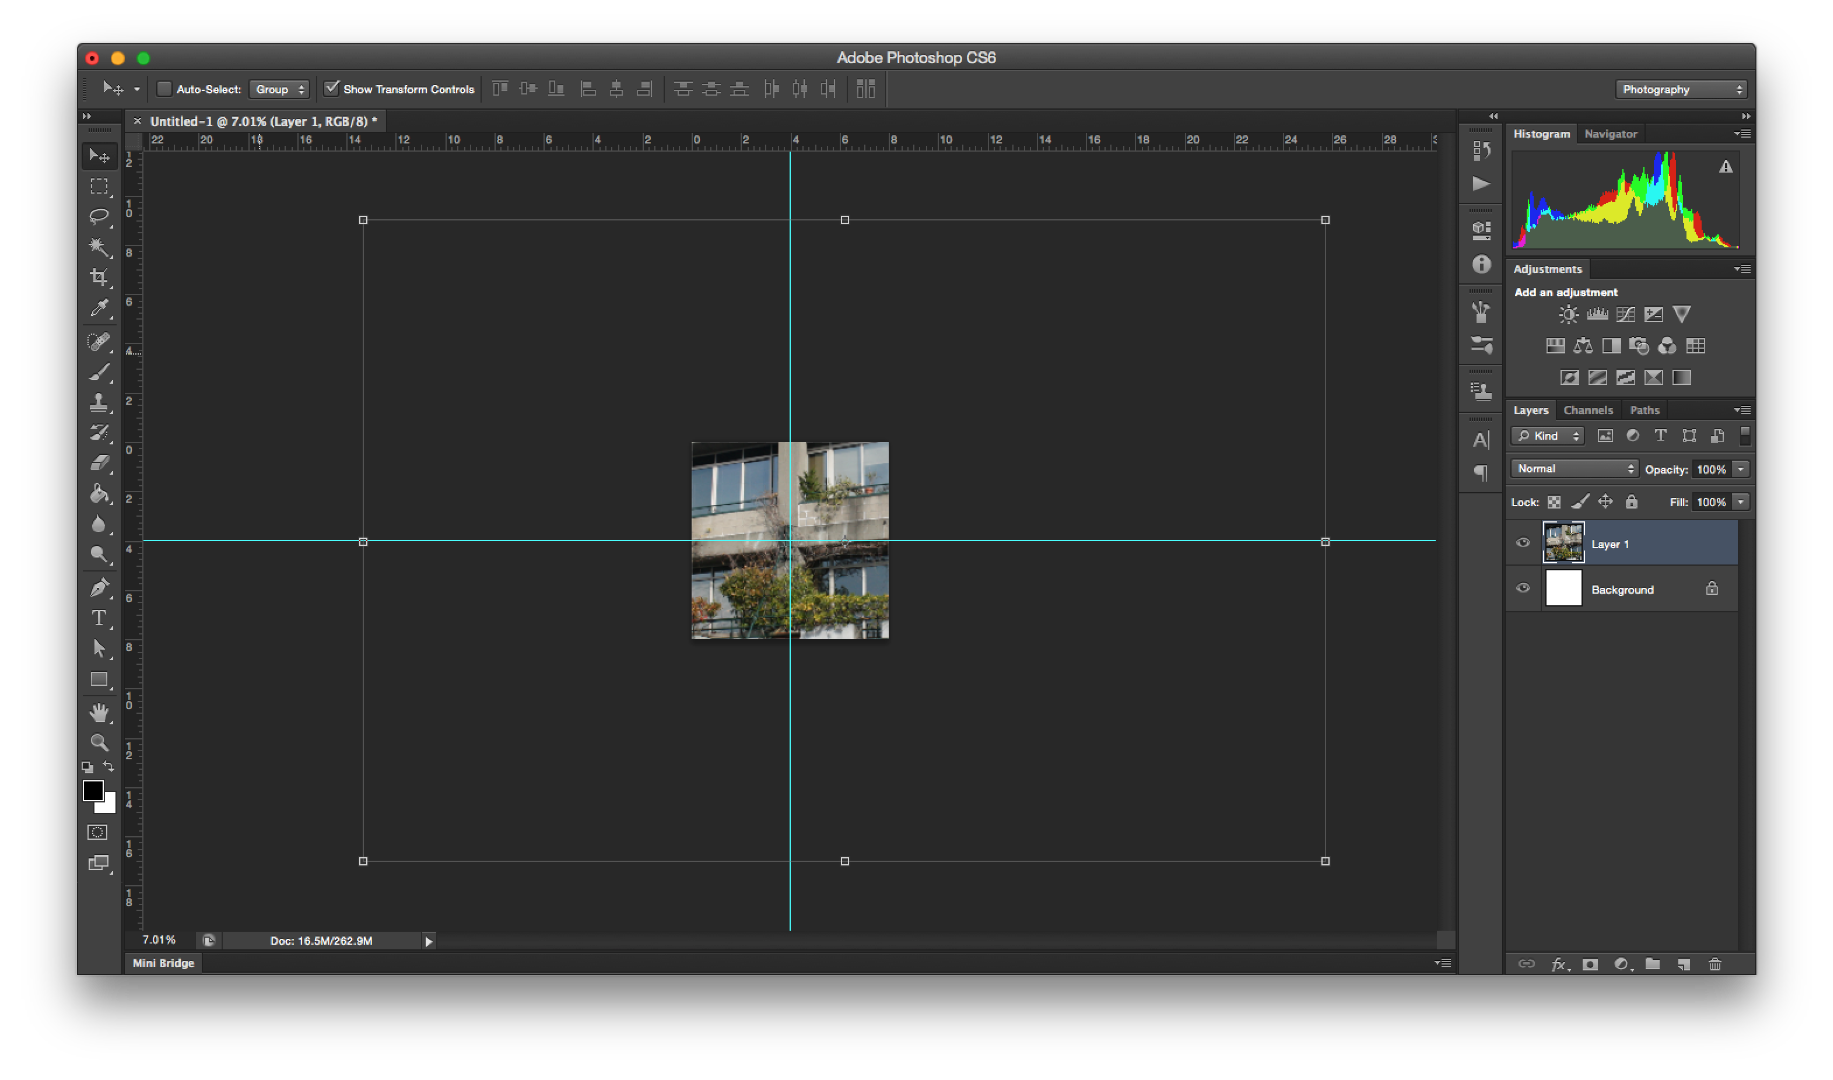The height and width of the screenshot is (1080, 1833).
Task: Enable the Auto-Select checkbox
Action: 165,89
